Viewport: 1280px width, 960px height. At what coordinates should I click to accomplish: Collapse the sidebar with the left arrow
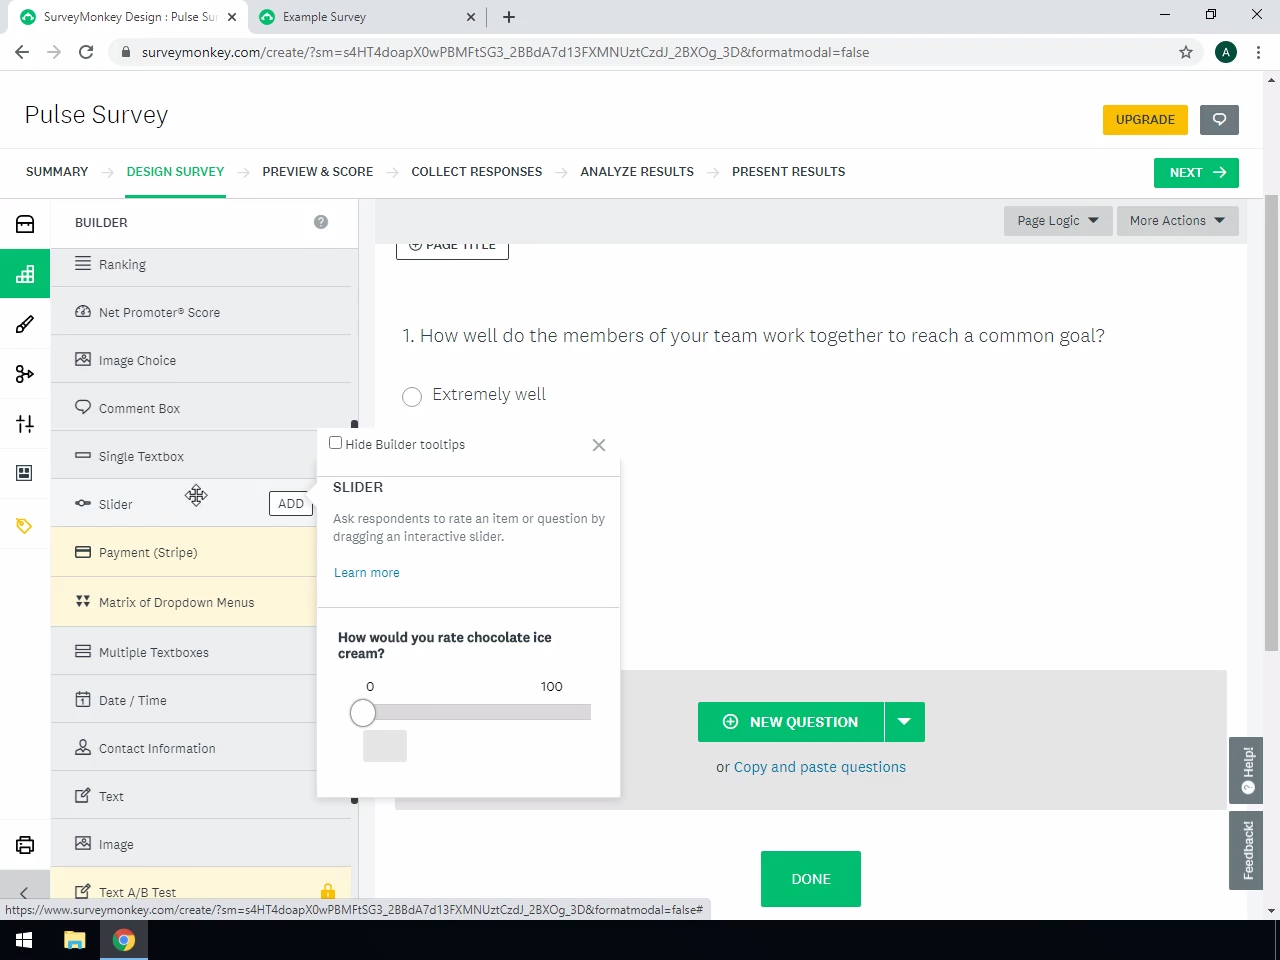[x=24, y=892]
